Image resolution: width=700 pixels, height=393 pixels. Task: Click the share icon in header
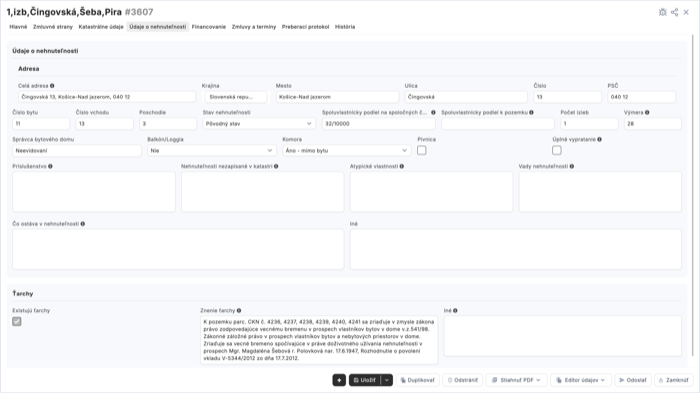click(x=675, y=12)
